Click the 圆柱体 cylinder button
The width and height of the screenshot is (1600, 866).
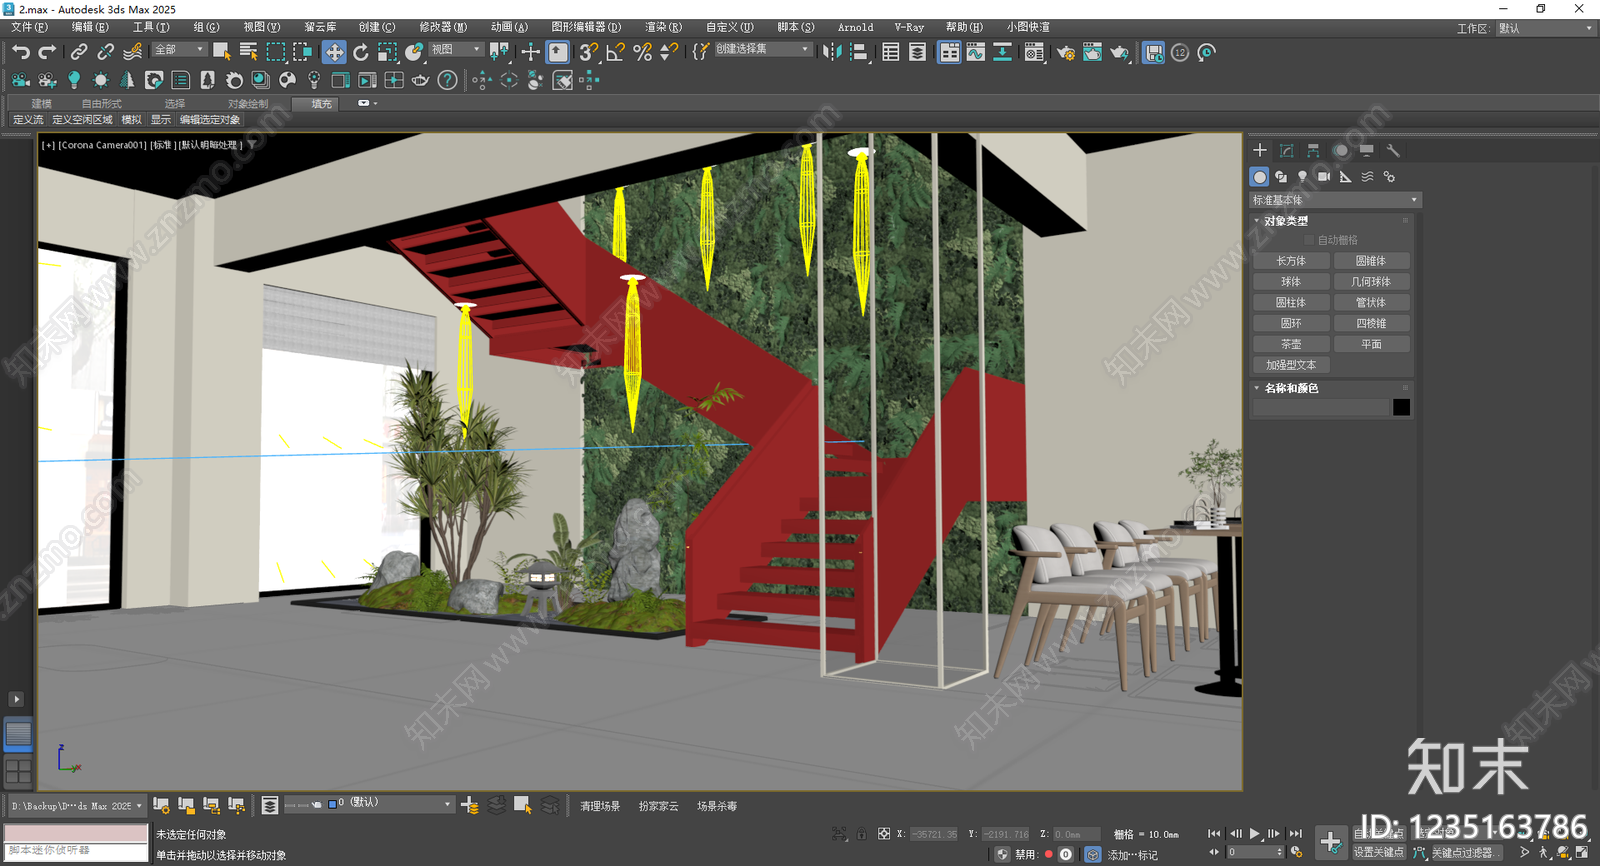coord(1291,302)
